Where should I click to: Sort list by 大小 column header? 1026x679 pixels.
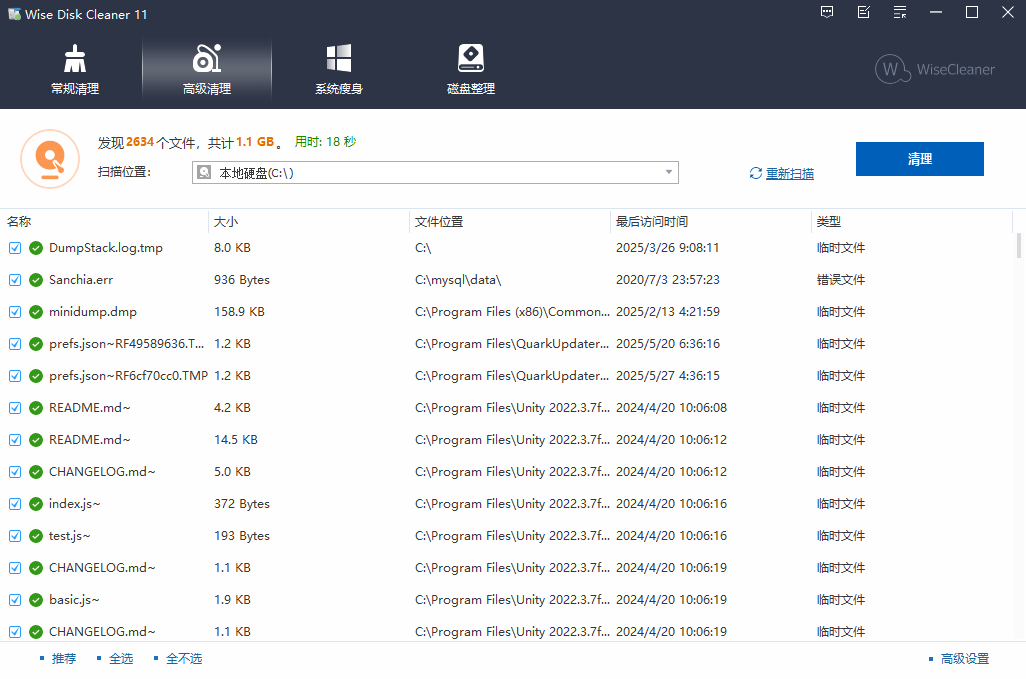226,222
